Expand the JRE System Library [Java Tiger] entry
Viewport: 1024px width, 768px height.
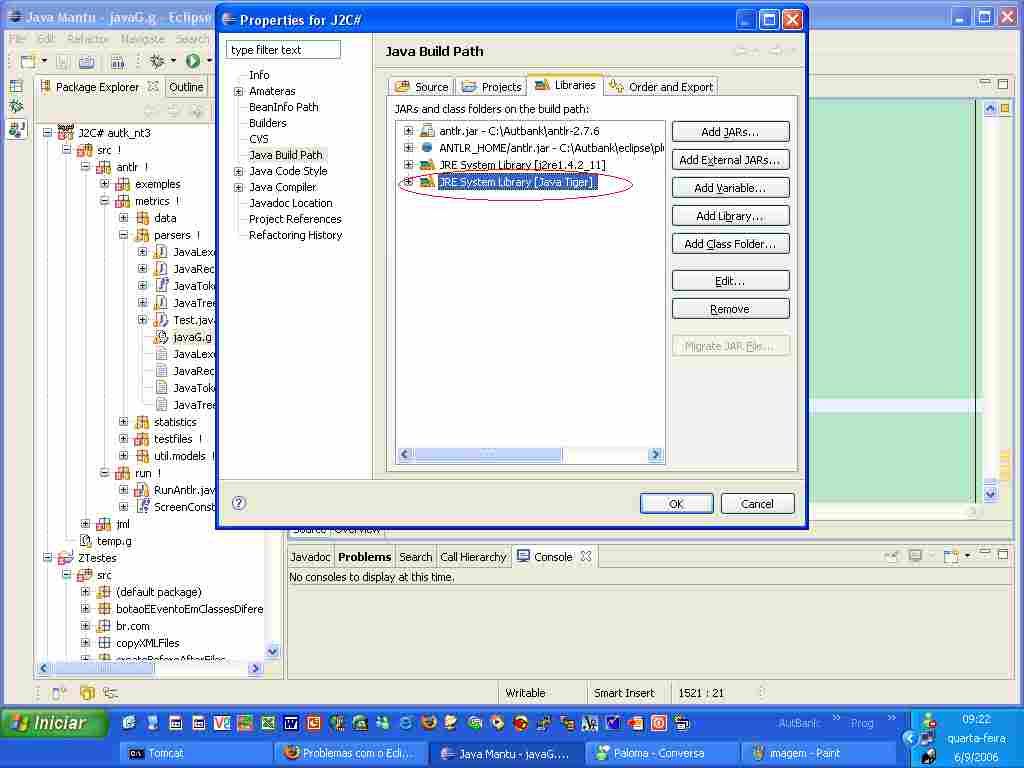[408, 182]
